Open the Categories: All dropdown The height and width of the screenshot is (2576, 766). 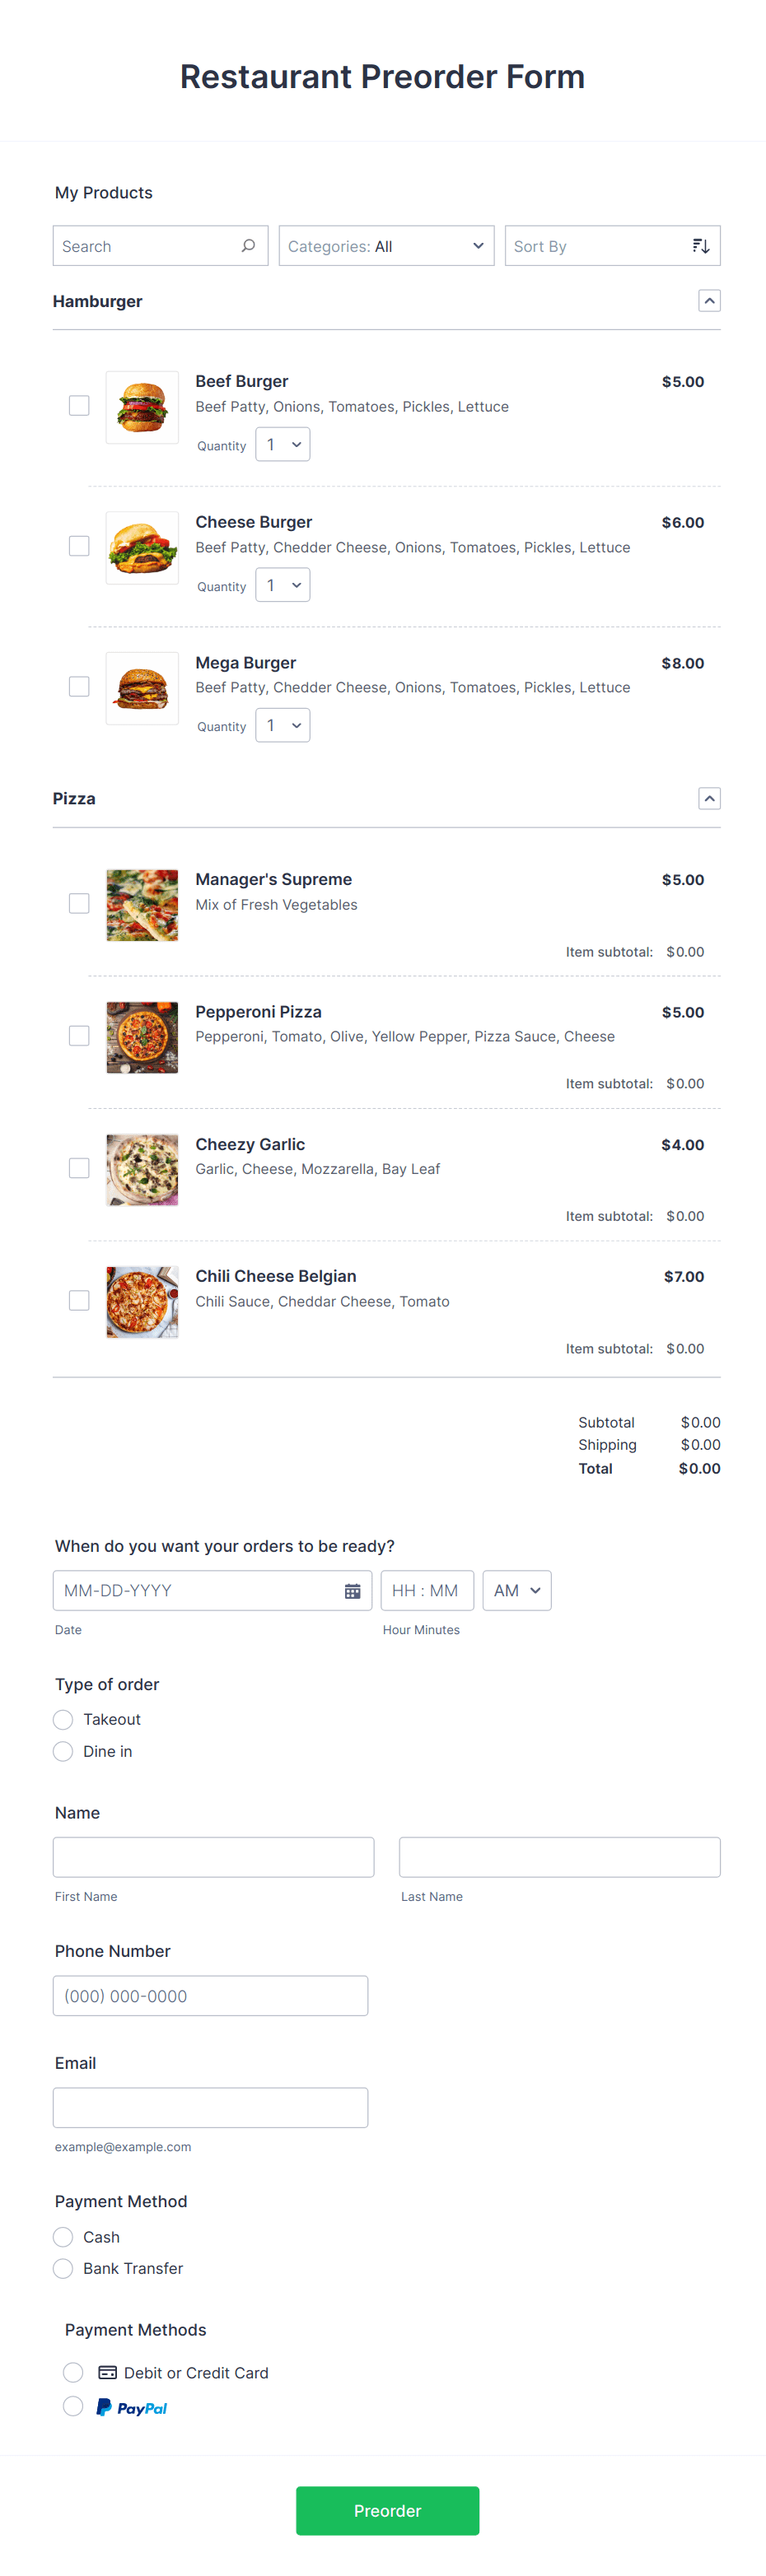tap(386, 245)
